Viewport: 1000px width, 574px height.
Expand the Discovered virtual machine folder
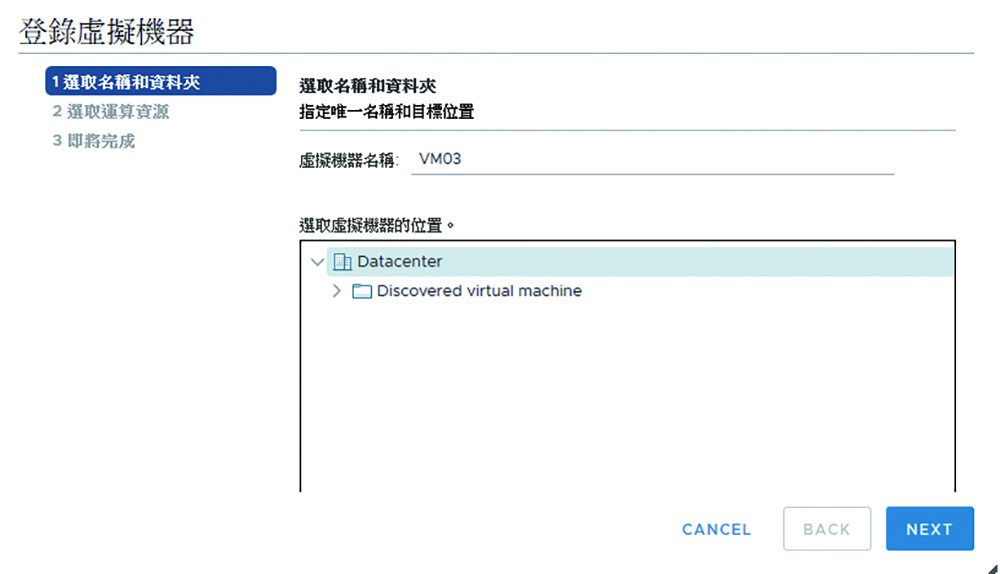pyautogui.click(x=337, y=291)
